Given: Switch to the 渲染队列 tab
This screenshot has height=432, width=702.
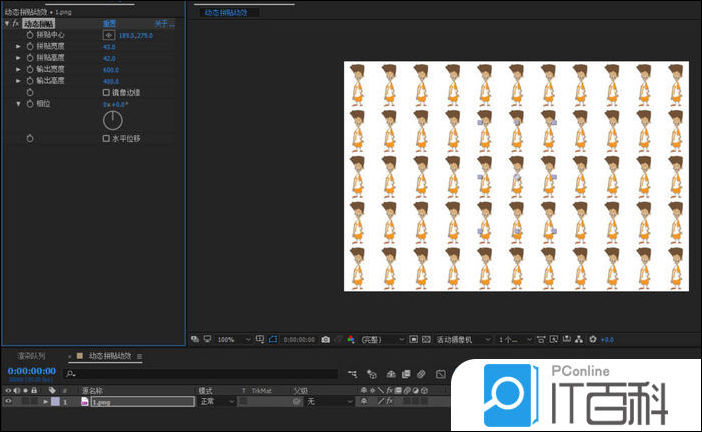Looking at the screenshot, I should point(30,355).
